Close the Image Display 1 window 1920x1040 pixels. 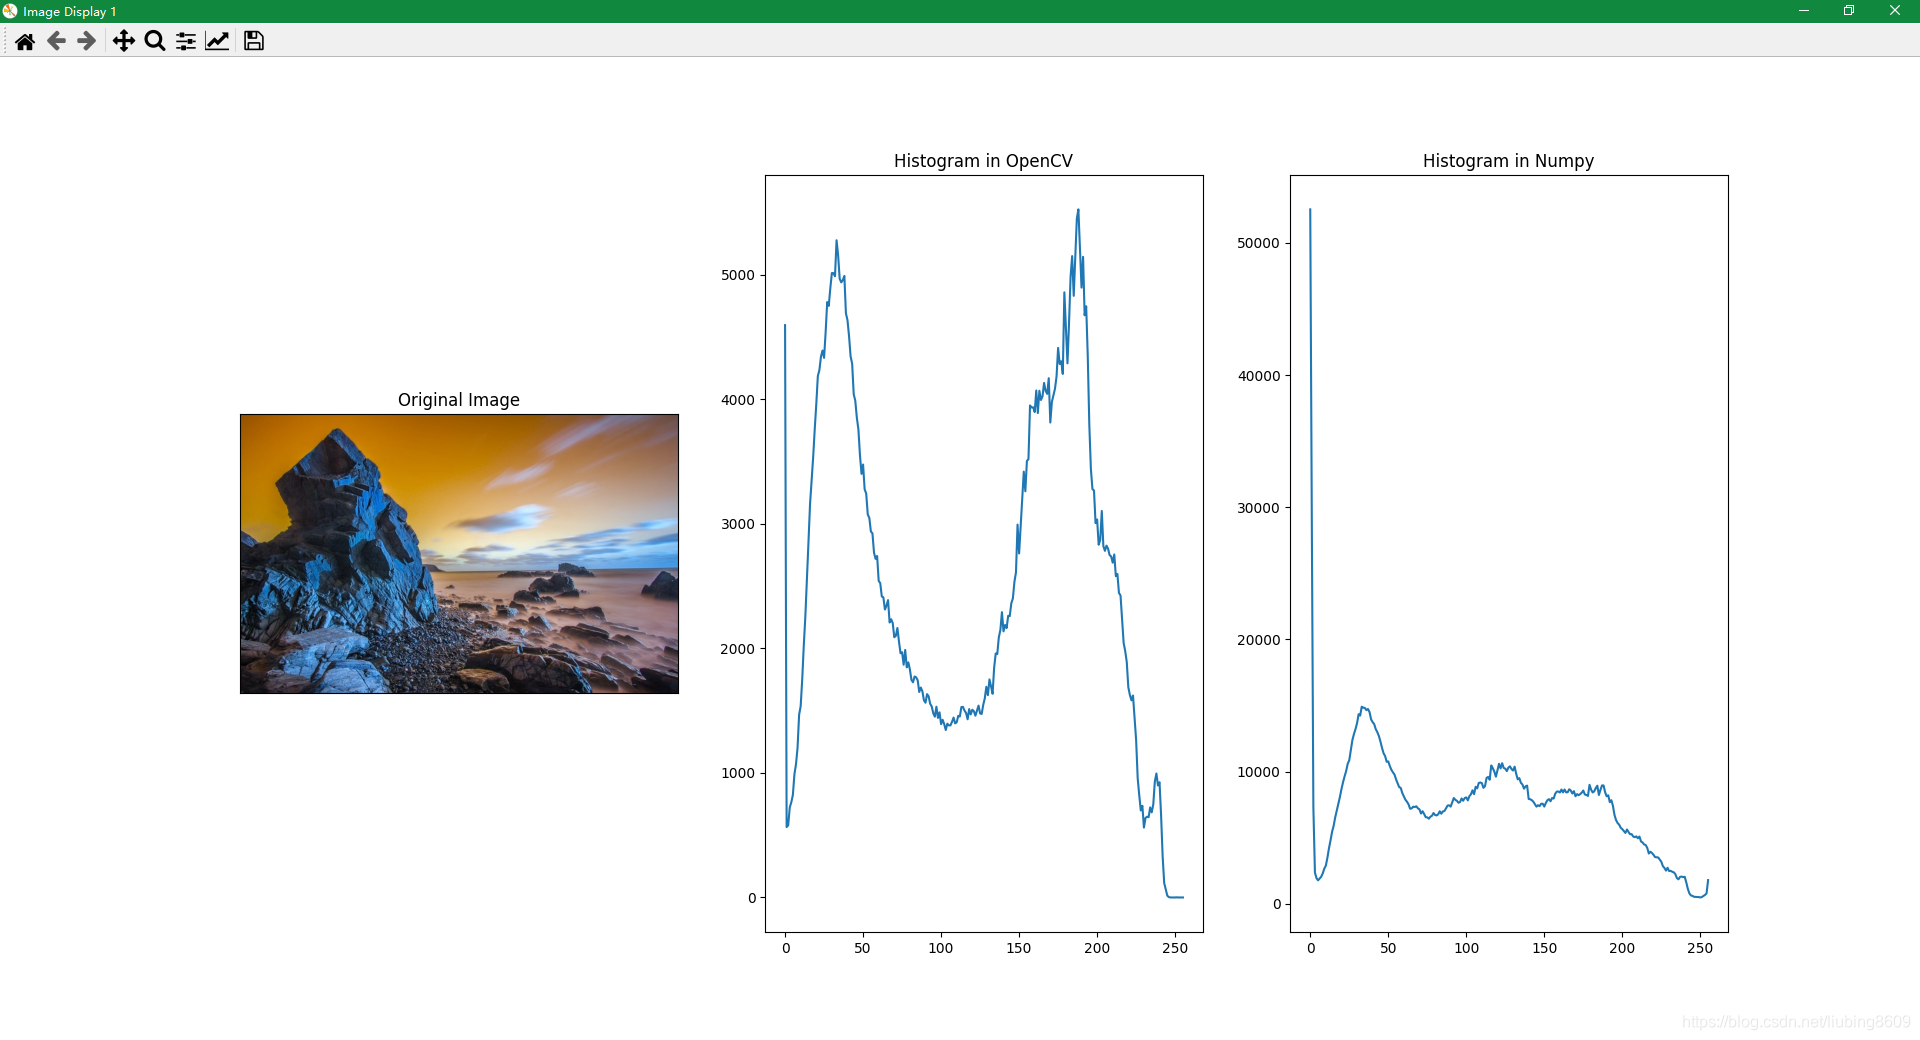click(x=1895, y=11)
